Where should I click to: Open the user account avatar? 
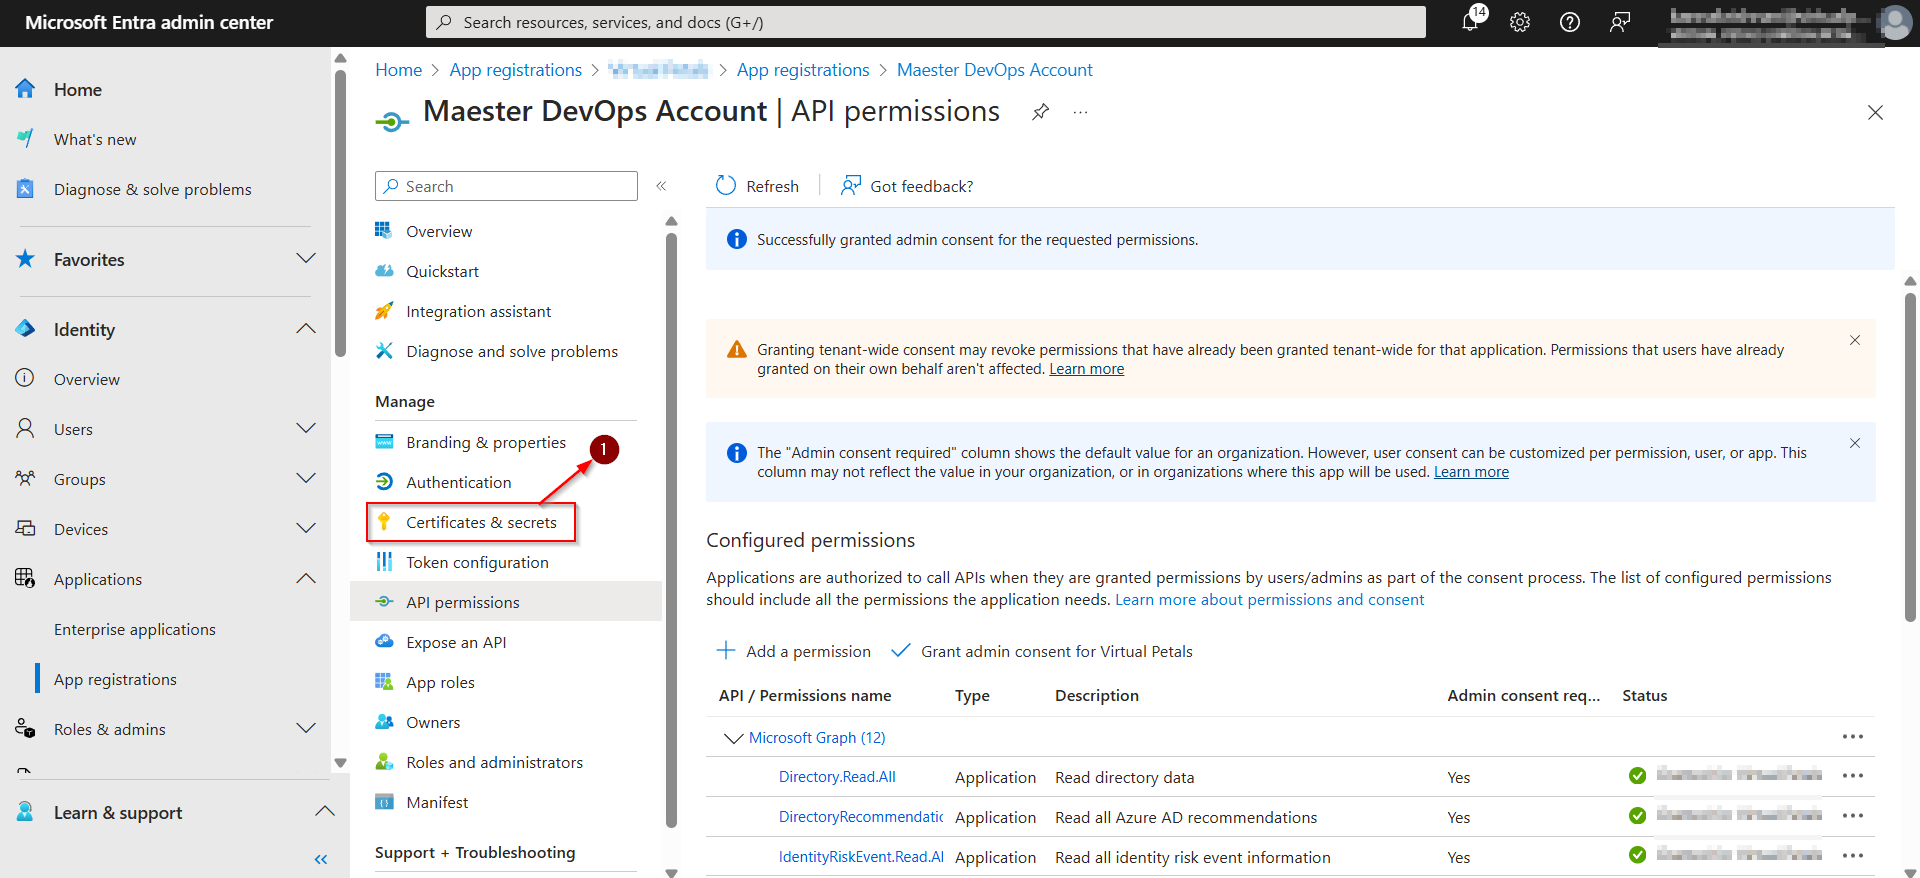1895,22
